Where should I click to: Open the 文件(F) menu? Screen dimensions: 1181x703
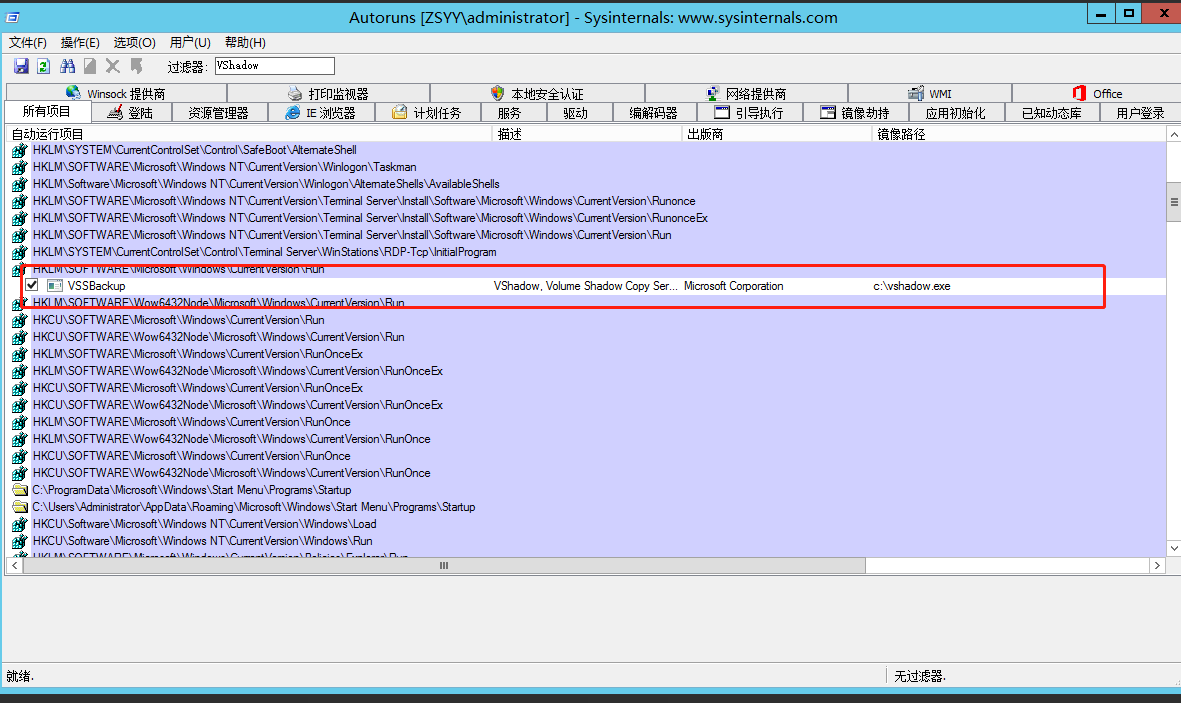point(27,42)
